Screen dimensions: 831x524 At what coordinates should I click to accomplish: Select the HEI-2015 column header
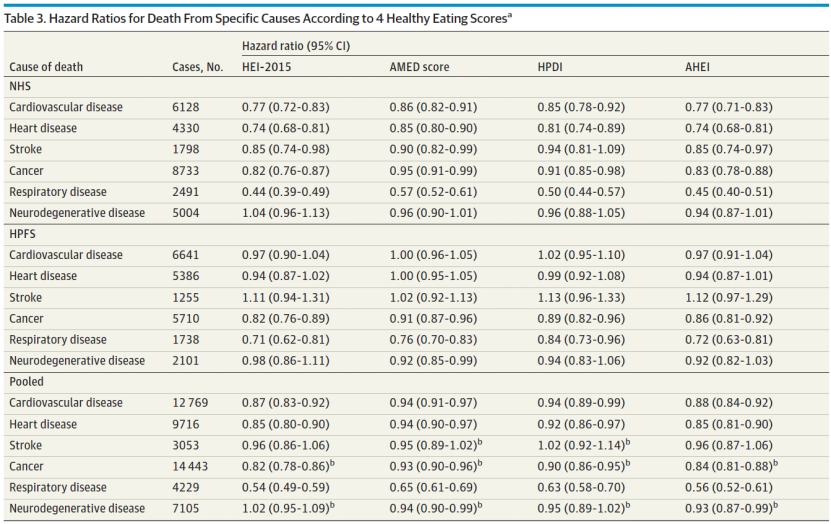pos(267,67)
